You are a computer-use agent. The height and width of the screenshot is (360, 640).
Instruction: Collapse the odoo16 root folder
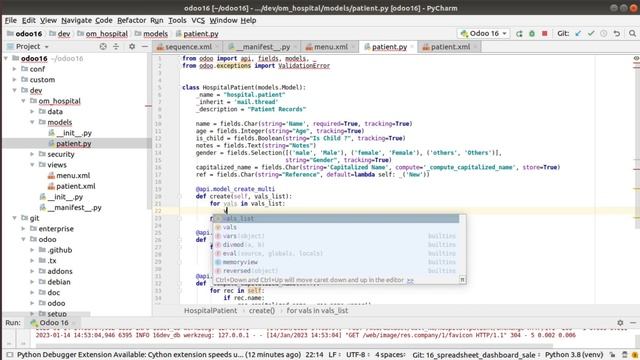[x=6, y=58]
